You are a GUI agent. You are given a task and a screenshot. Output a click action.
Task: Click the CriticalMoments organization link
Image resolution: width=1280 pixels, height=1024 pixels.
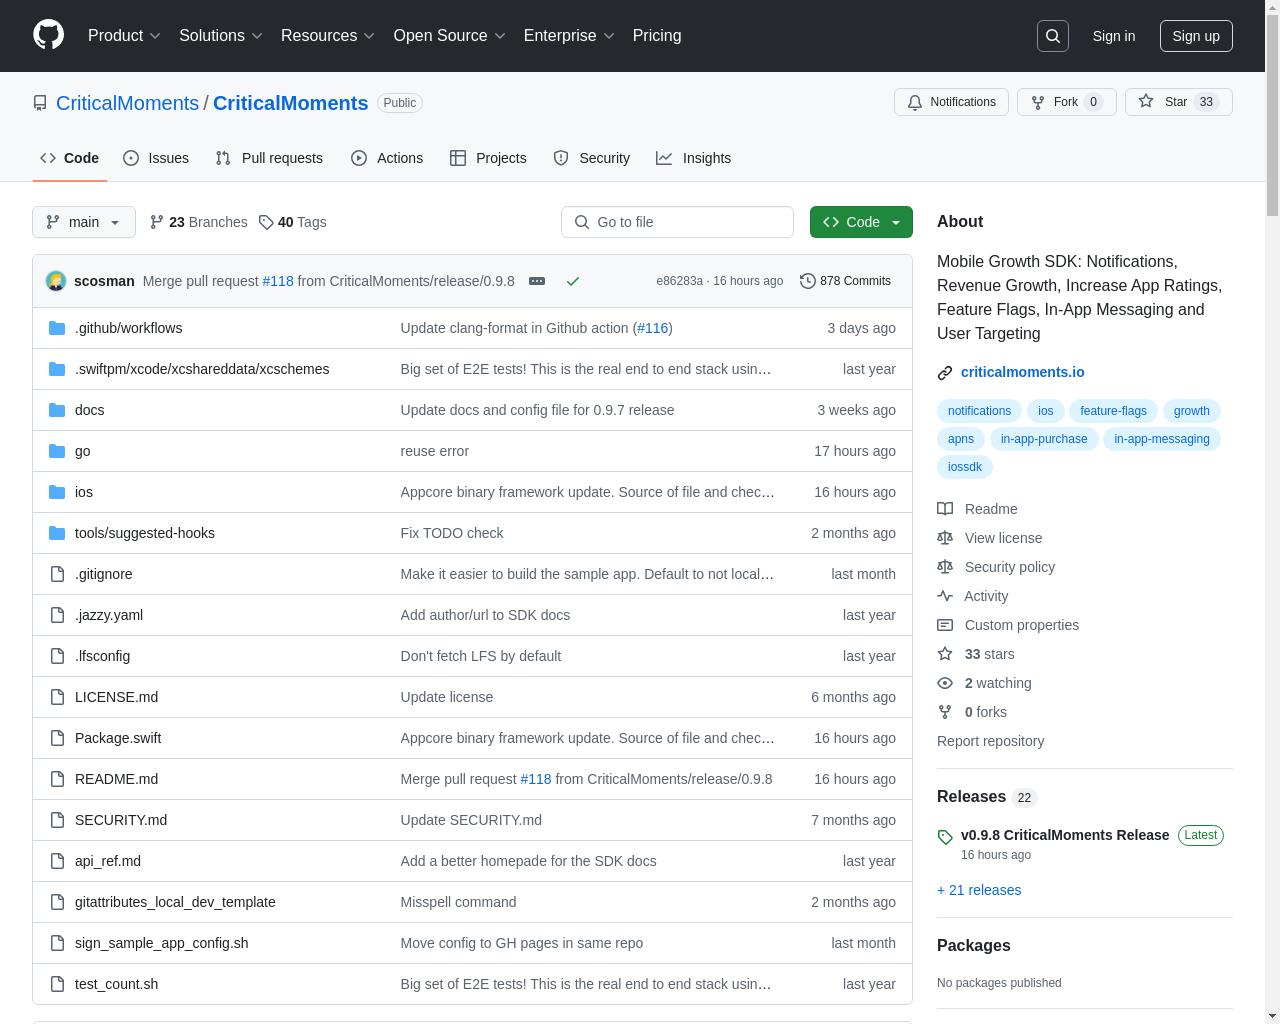tap(127, 103)
